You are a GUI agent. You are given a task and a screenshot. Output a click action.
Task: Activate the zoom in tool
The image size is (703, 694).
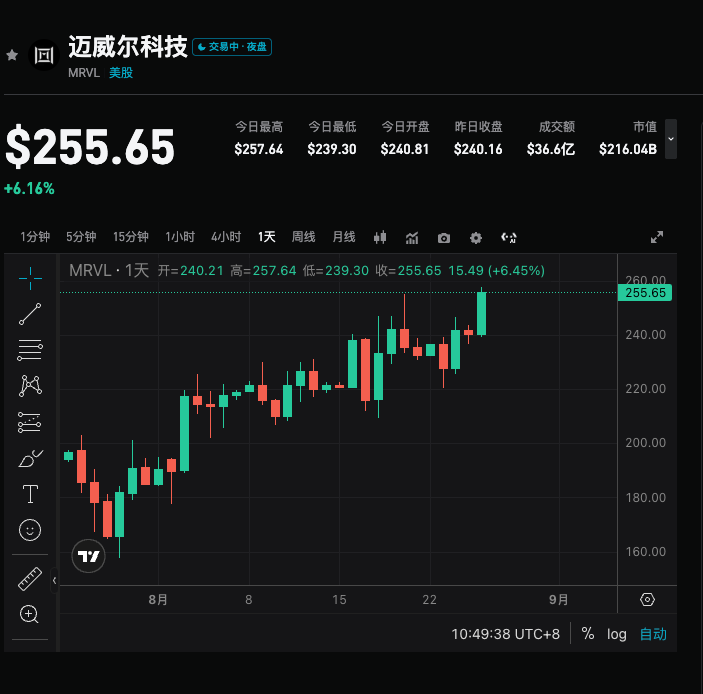point(30,614)
